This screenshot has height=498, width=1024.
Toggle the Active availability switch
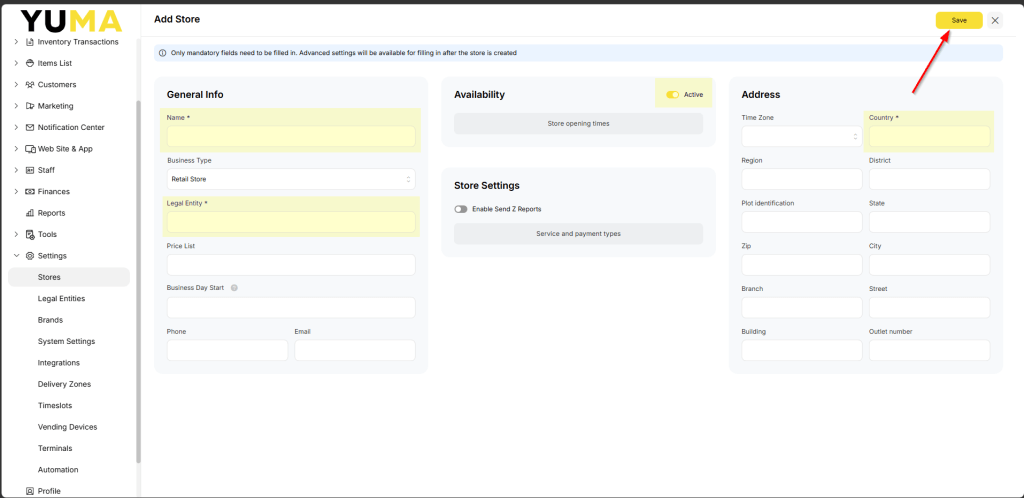[x=673, y=95]
